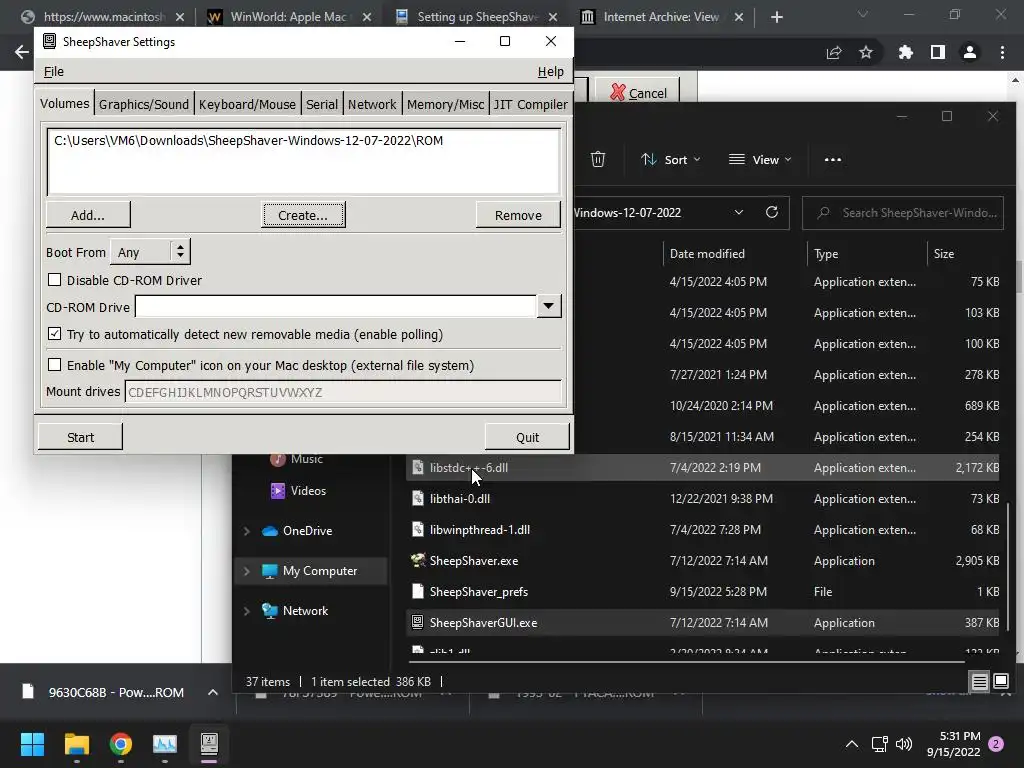Select SheepShaver.exe file
Image resolution: width=1024 pixels, height=768 pixels.
pyautogui.click(x=703, y=560)
